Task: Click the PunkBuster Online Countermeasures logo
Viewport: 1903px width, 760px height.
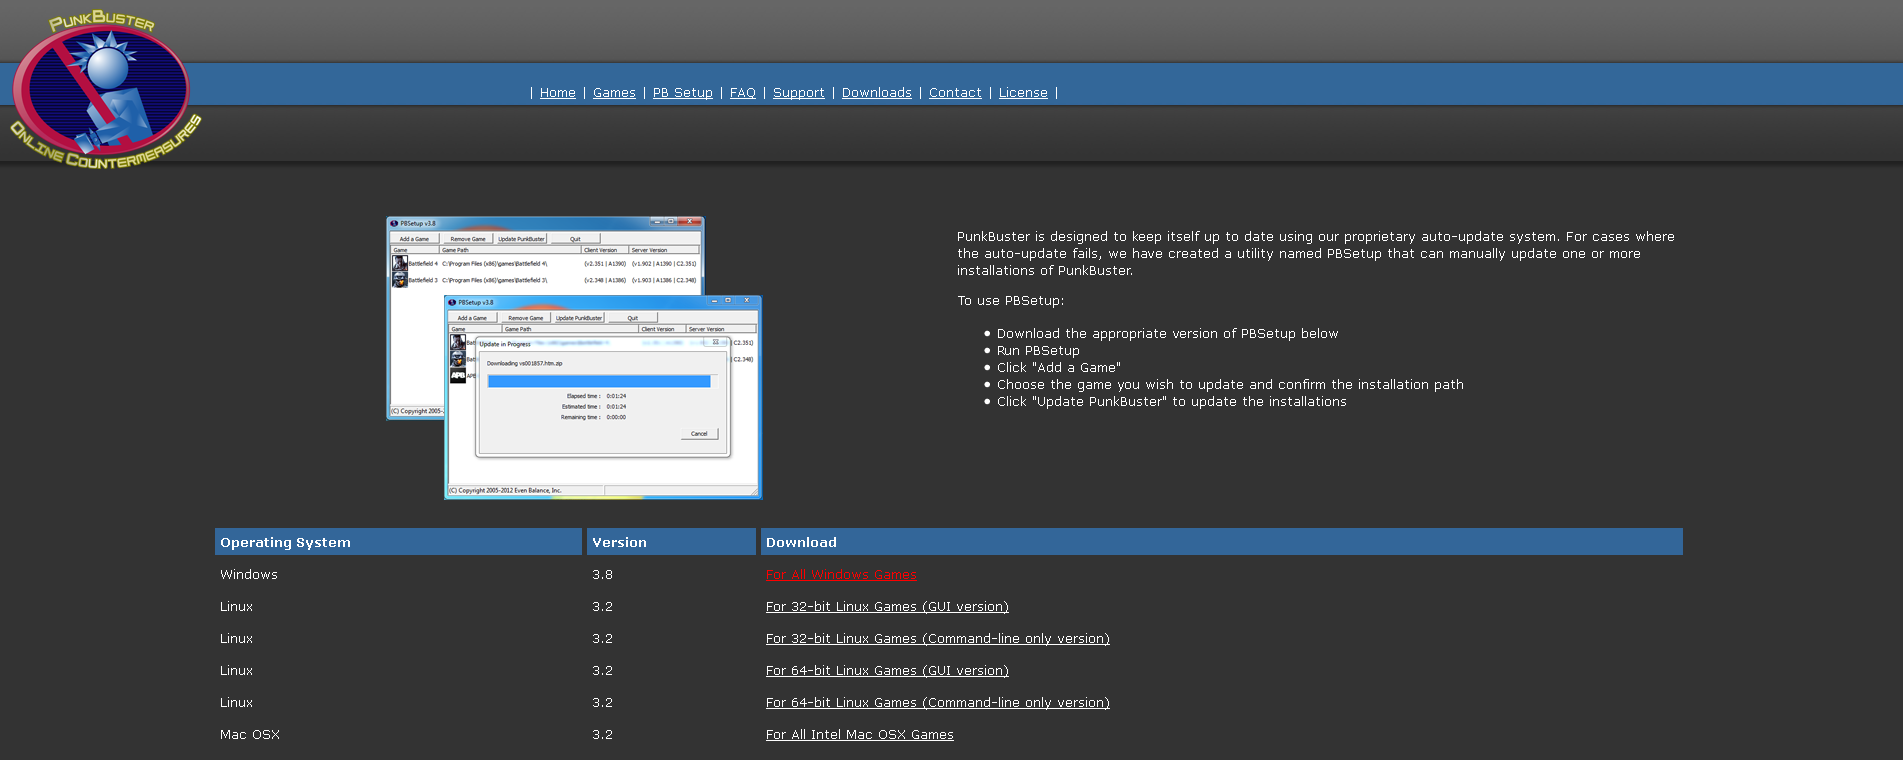Action: pos(105,90)
